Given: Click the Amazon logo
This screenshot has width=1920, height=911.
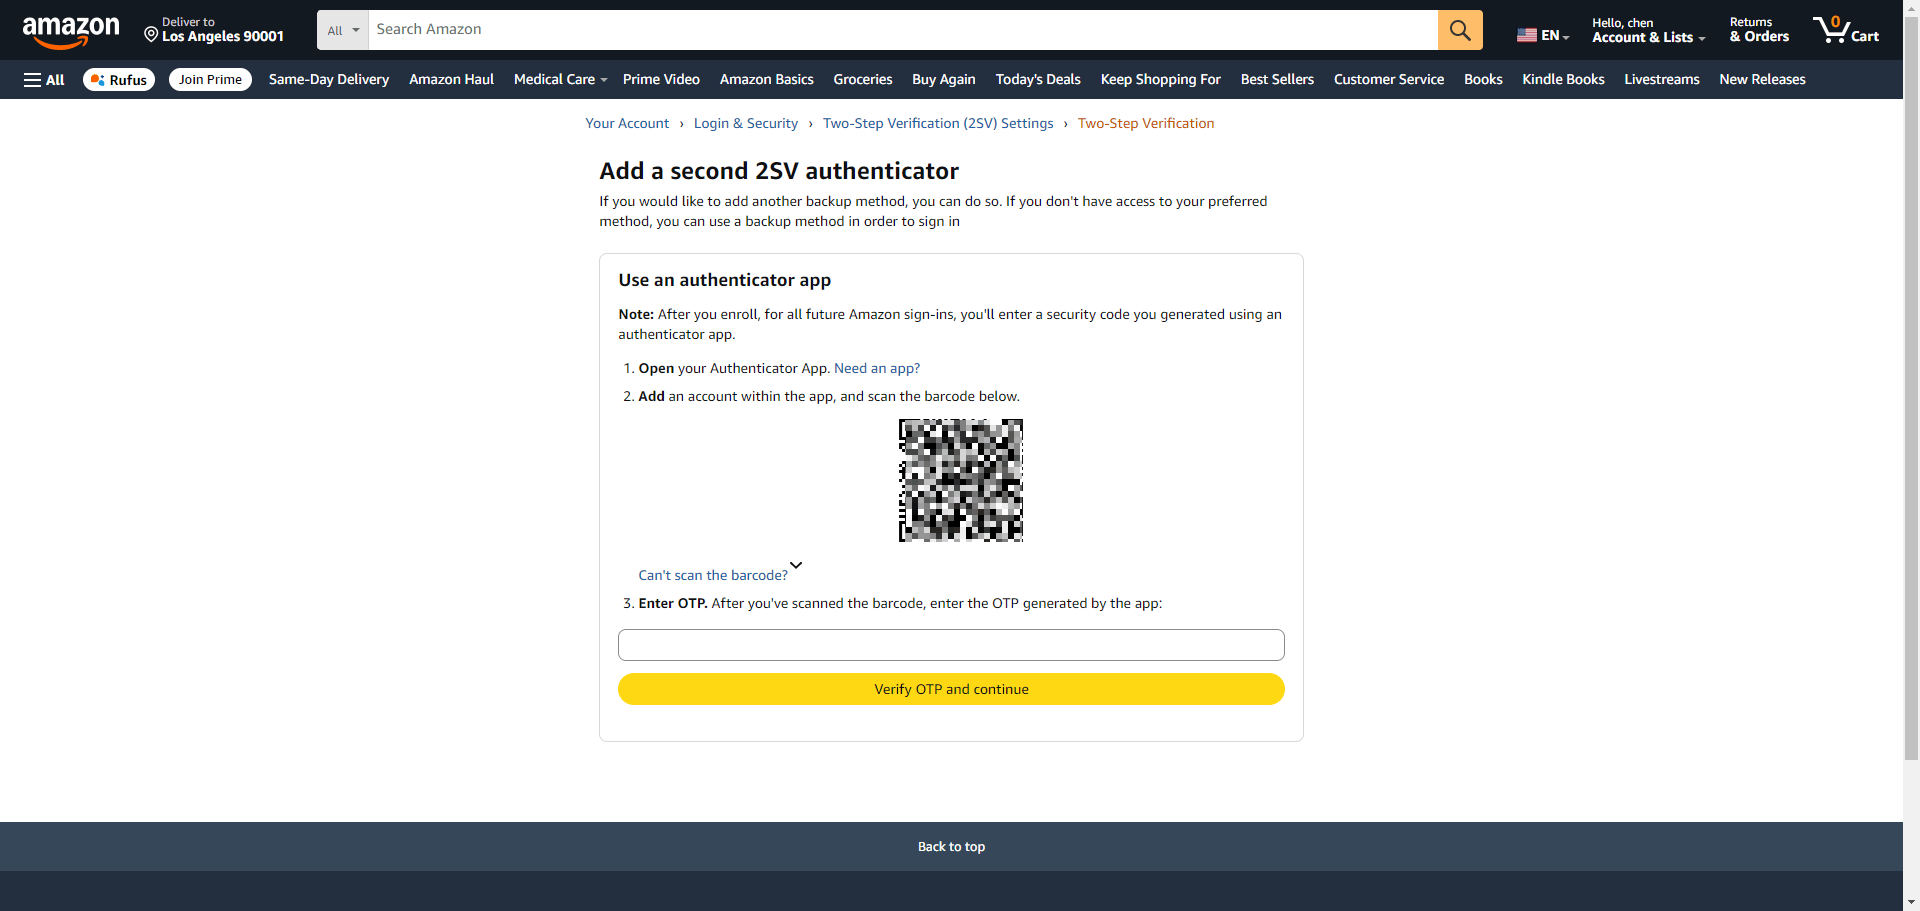Looking at the screenshot, I should point(71,31).
